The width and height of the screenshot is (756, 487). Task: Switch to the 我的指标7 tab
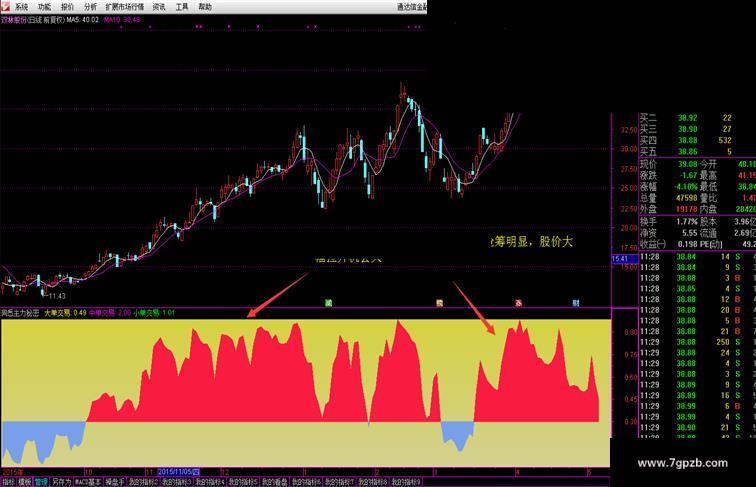point(339,482)
